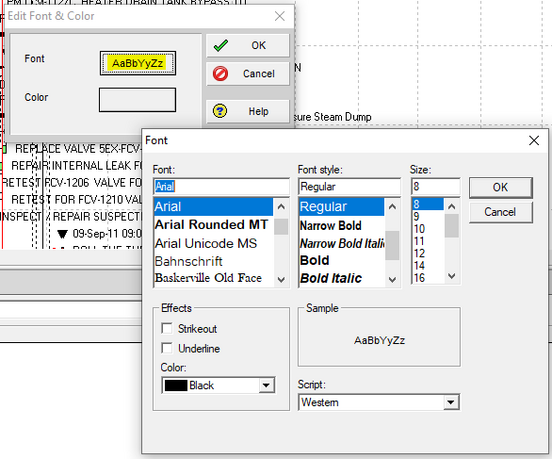552x459 pixels.
Task: Select size 10 in list
Action: 428,229
